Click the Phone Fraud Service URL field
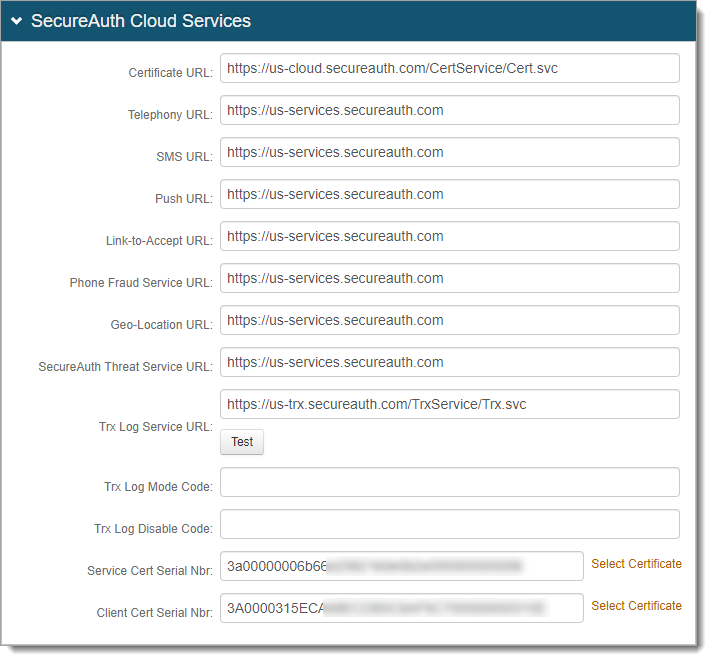This screenshot has height=661, width=712. click(449, 279)
